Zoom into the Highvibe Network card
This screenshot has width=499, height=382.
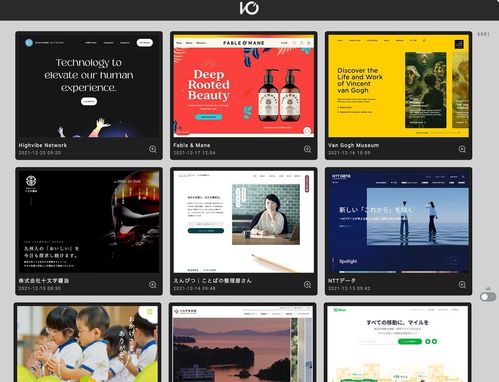point(153,149)
